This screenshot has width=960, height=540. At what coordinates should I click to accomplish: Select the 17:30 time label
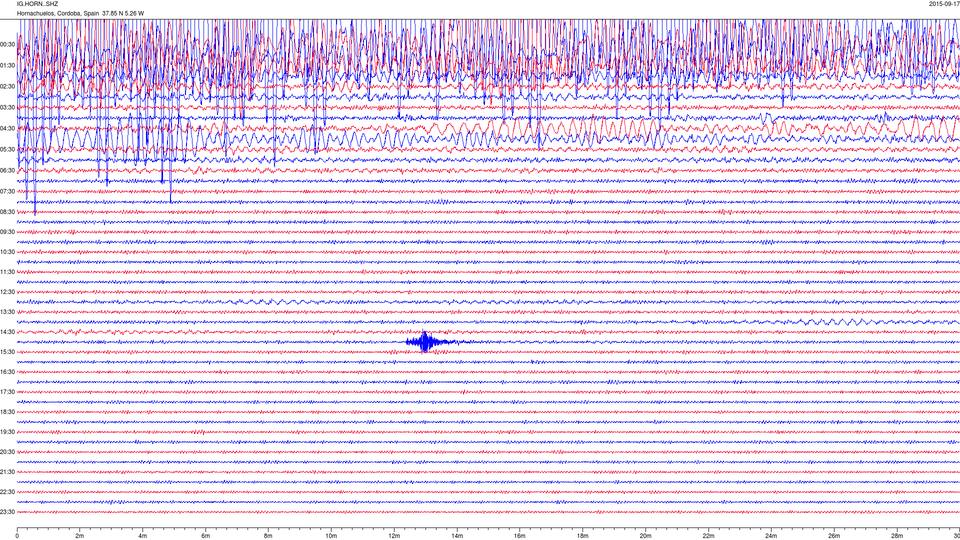coord(7,392)
